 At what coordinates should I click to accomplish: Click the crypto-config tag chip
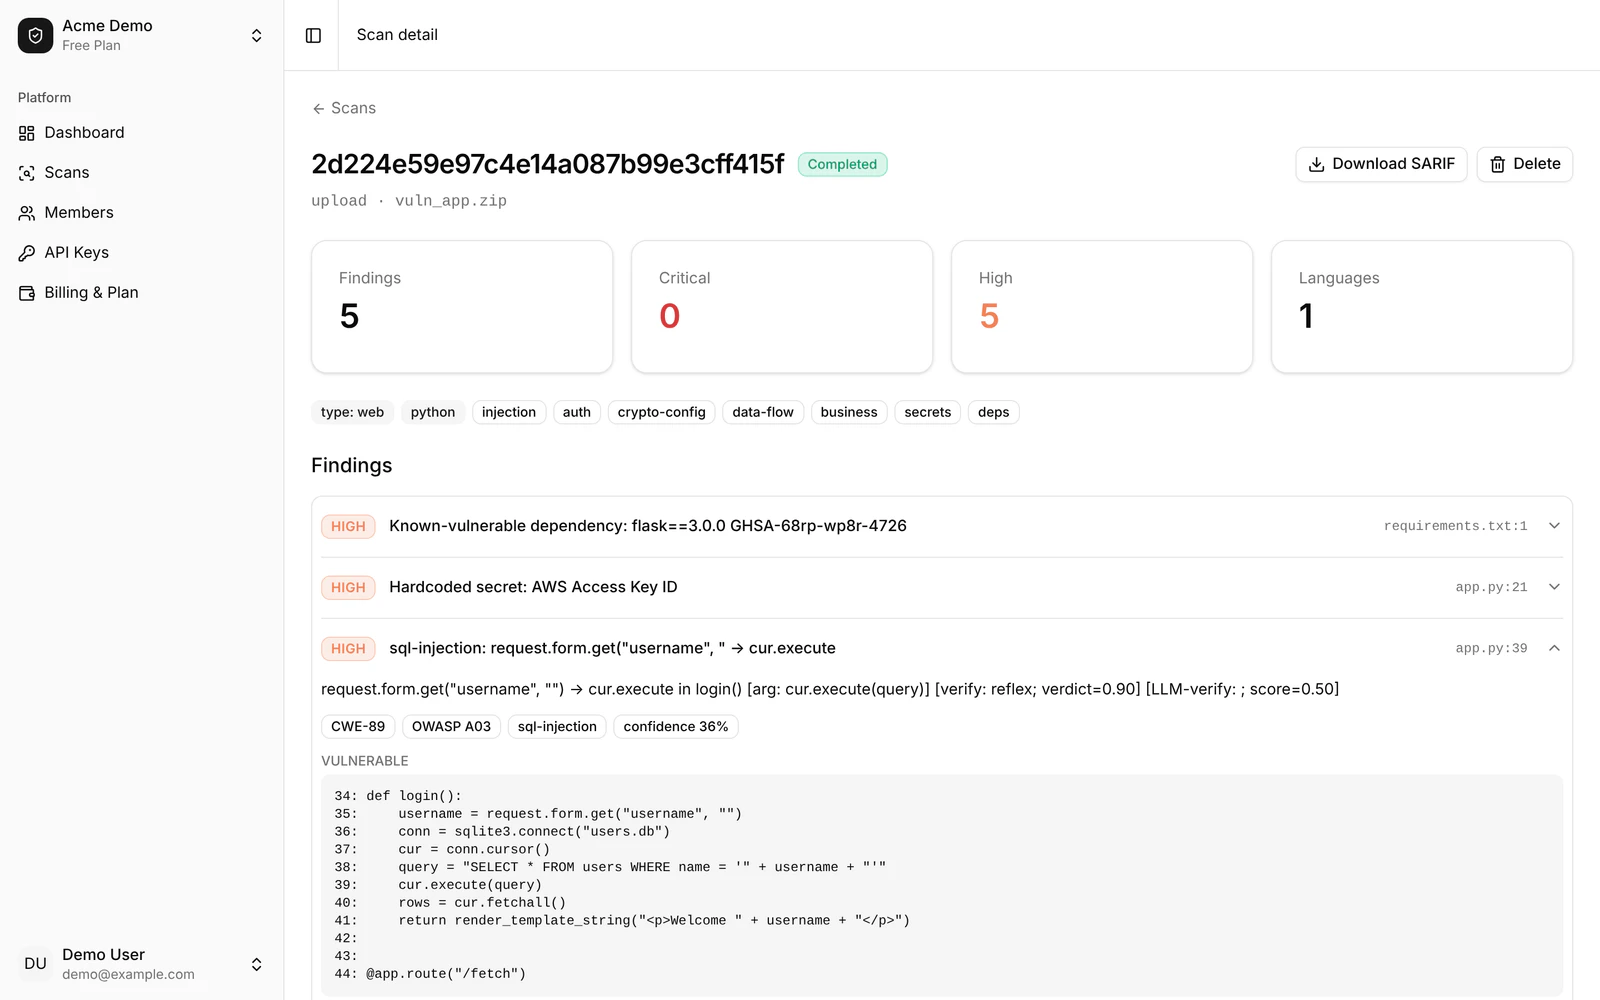[x=661, y=412]
